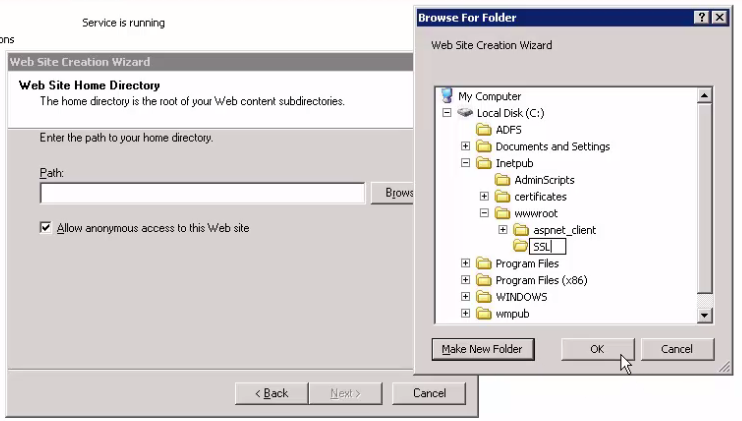Viewport: 742px width, 421px height.
Task: Confirm folder selection with OK
Action: pos(597,349)
